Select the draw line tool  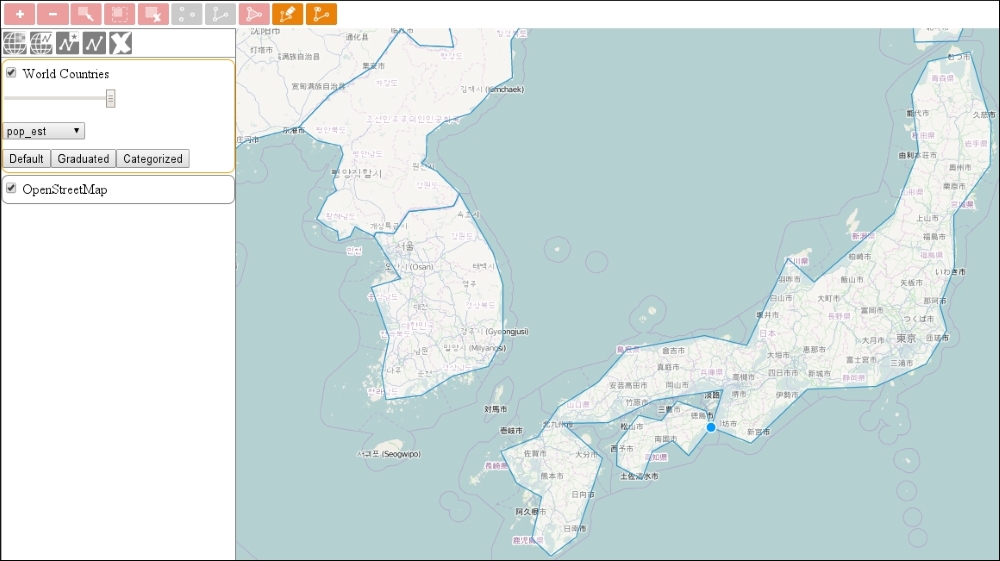coord(220,14)
